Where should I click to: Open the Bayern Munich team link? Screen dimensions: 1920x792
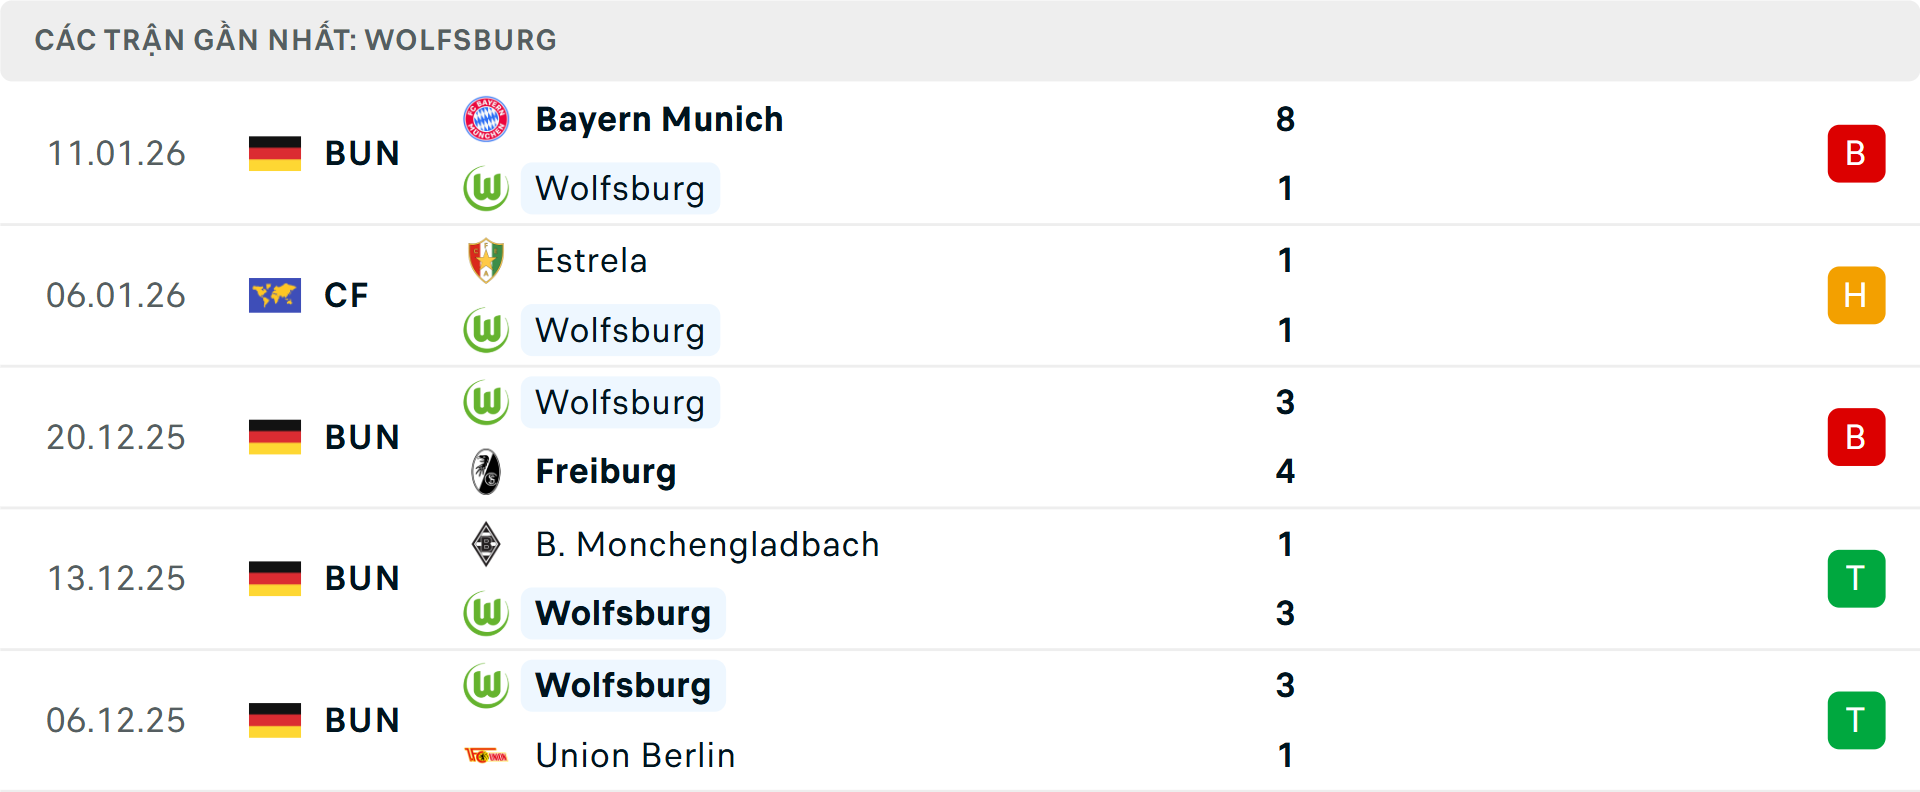[659, 119]
